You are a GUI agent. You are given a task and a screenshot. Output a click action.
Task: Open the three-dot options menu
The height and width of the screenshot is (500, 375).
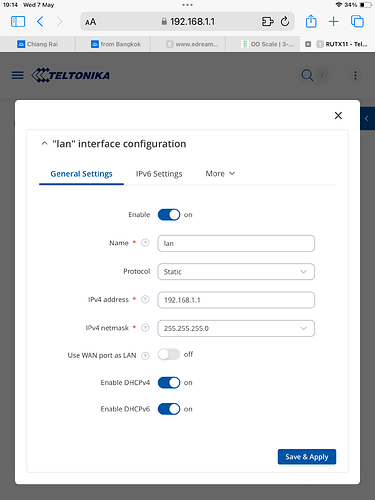click(355, 75)
